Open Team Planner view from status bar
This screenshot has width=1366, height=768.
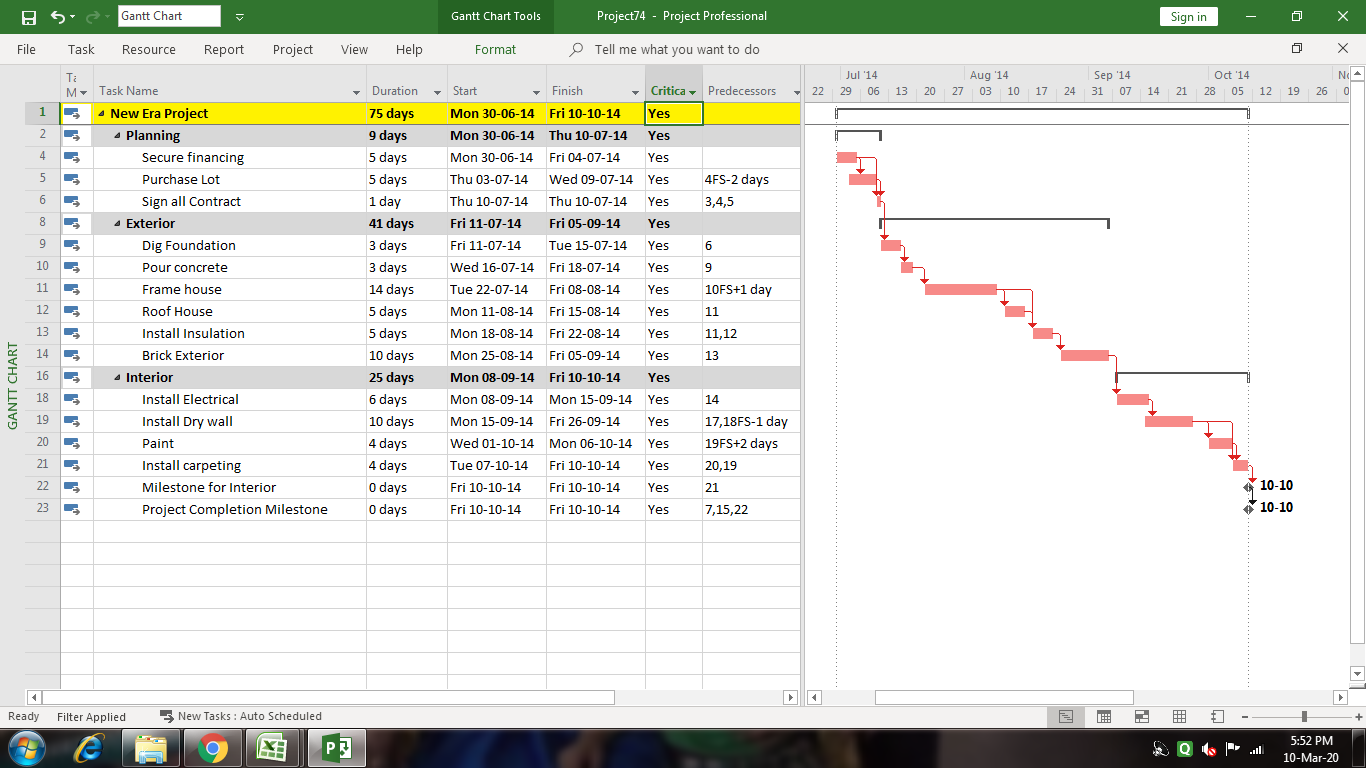point(1142,716)
